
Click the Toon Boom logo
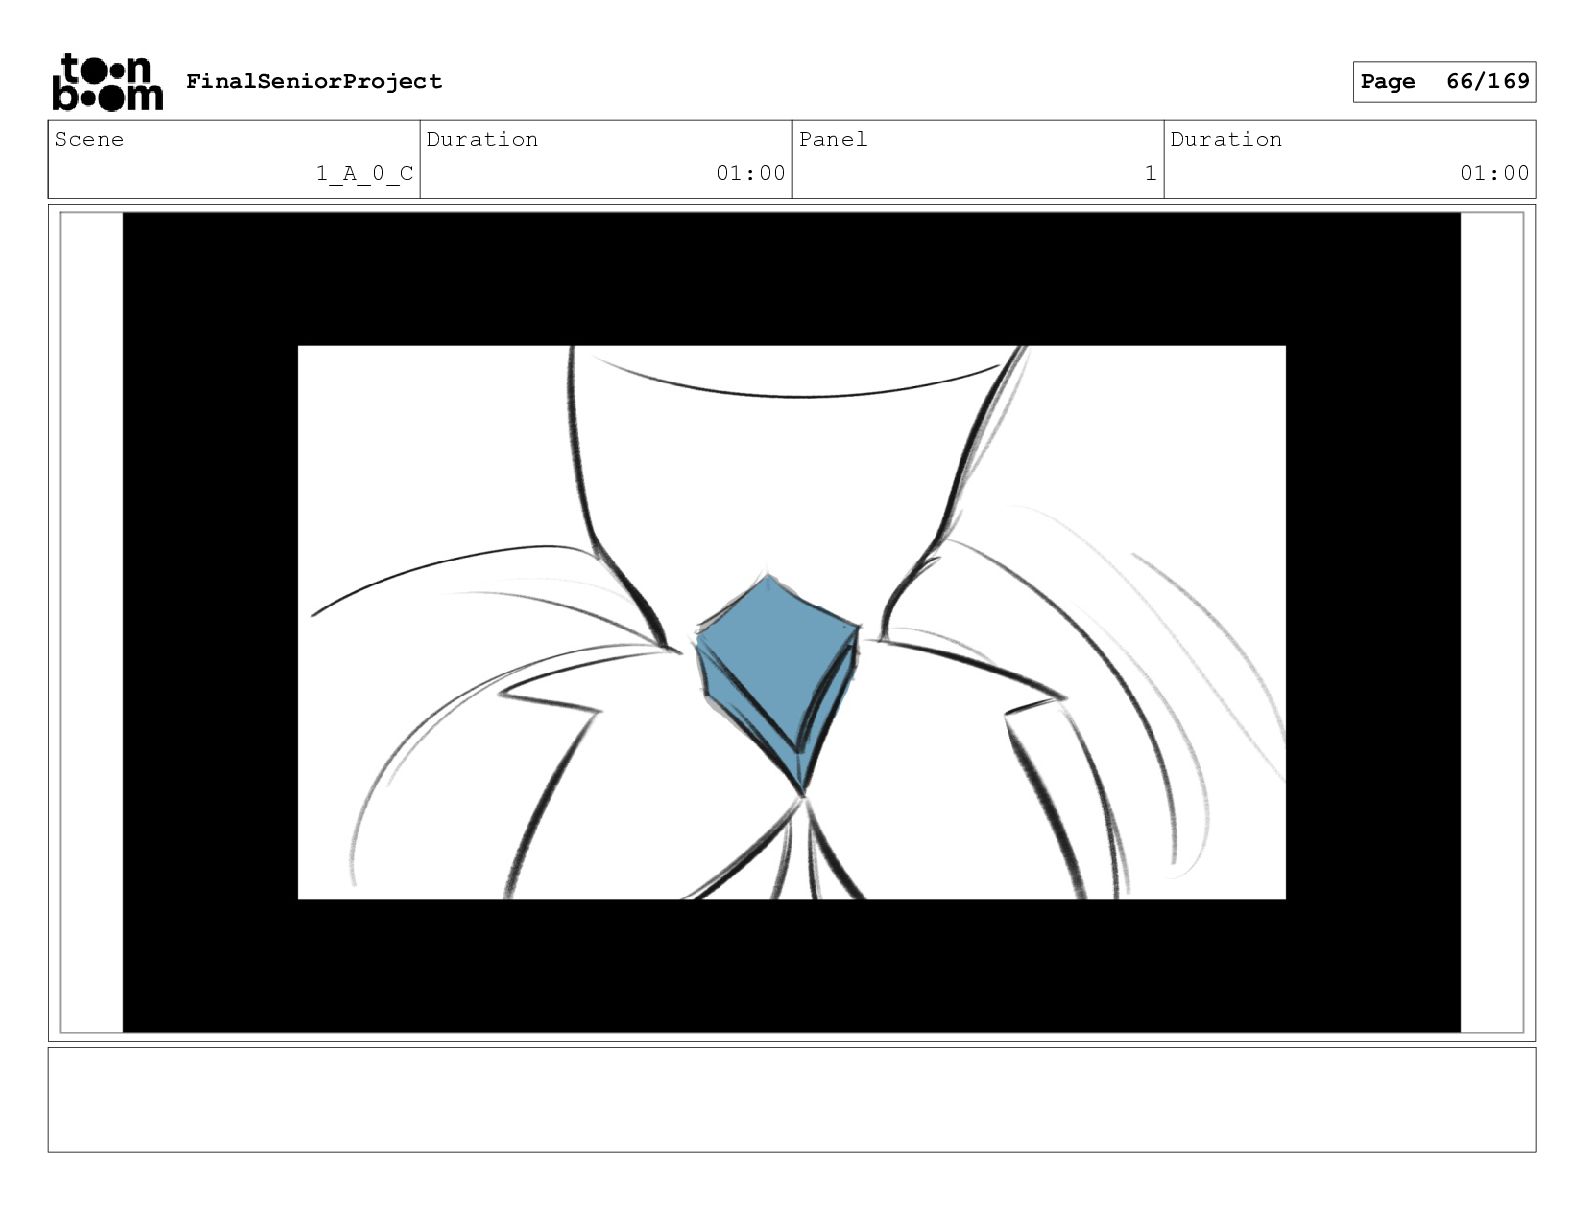[x=107, y=81]
